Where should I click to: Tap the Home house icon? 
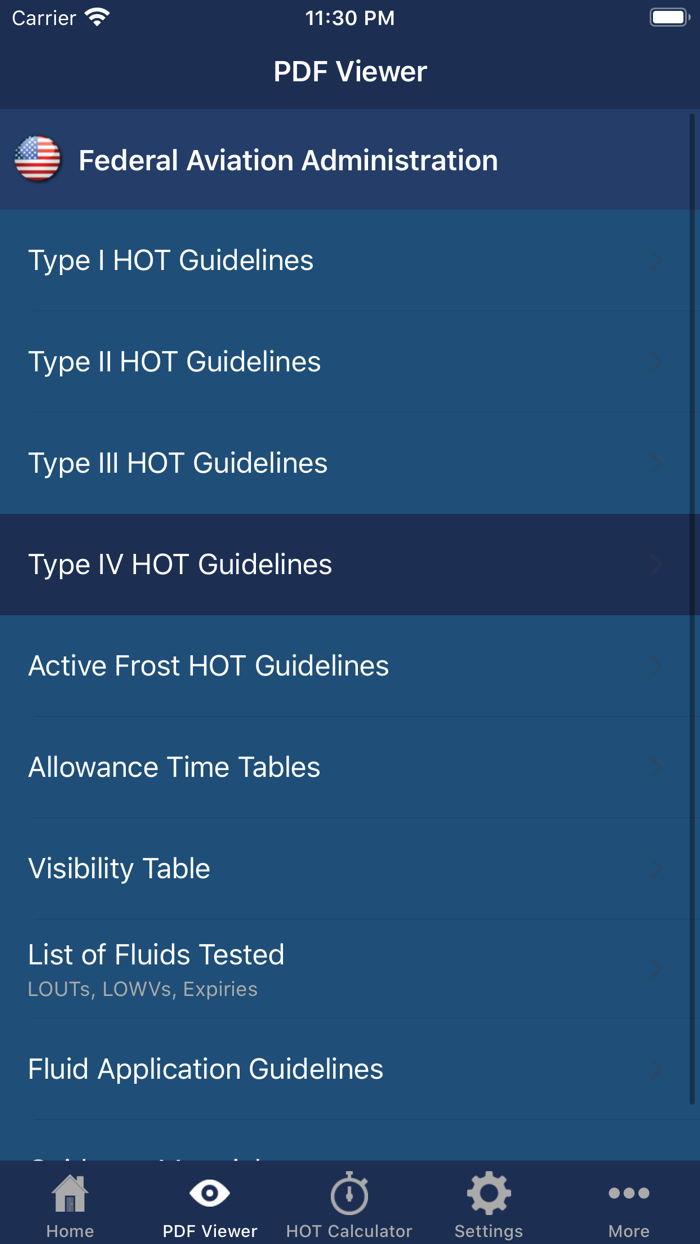click(70, 1194)
